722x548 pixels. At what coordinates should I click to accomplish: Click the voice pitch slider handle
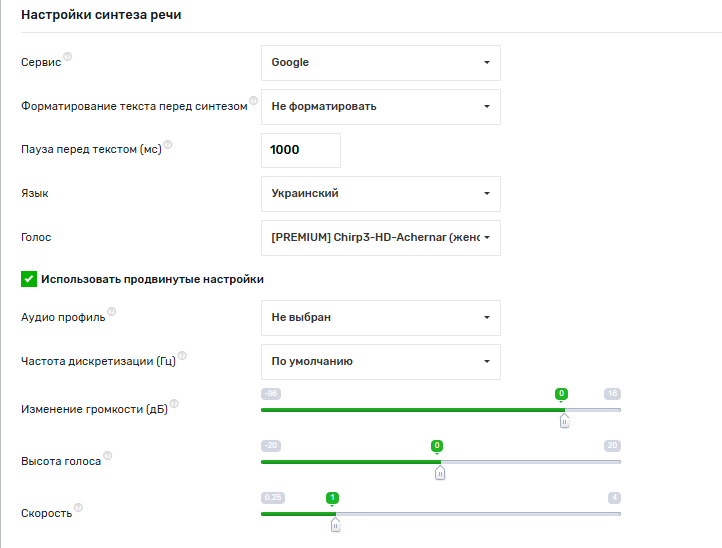pos(439,473)
